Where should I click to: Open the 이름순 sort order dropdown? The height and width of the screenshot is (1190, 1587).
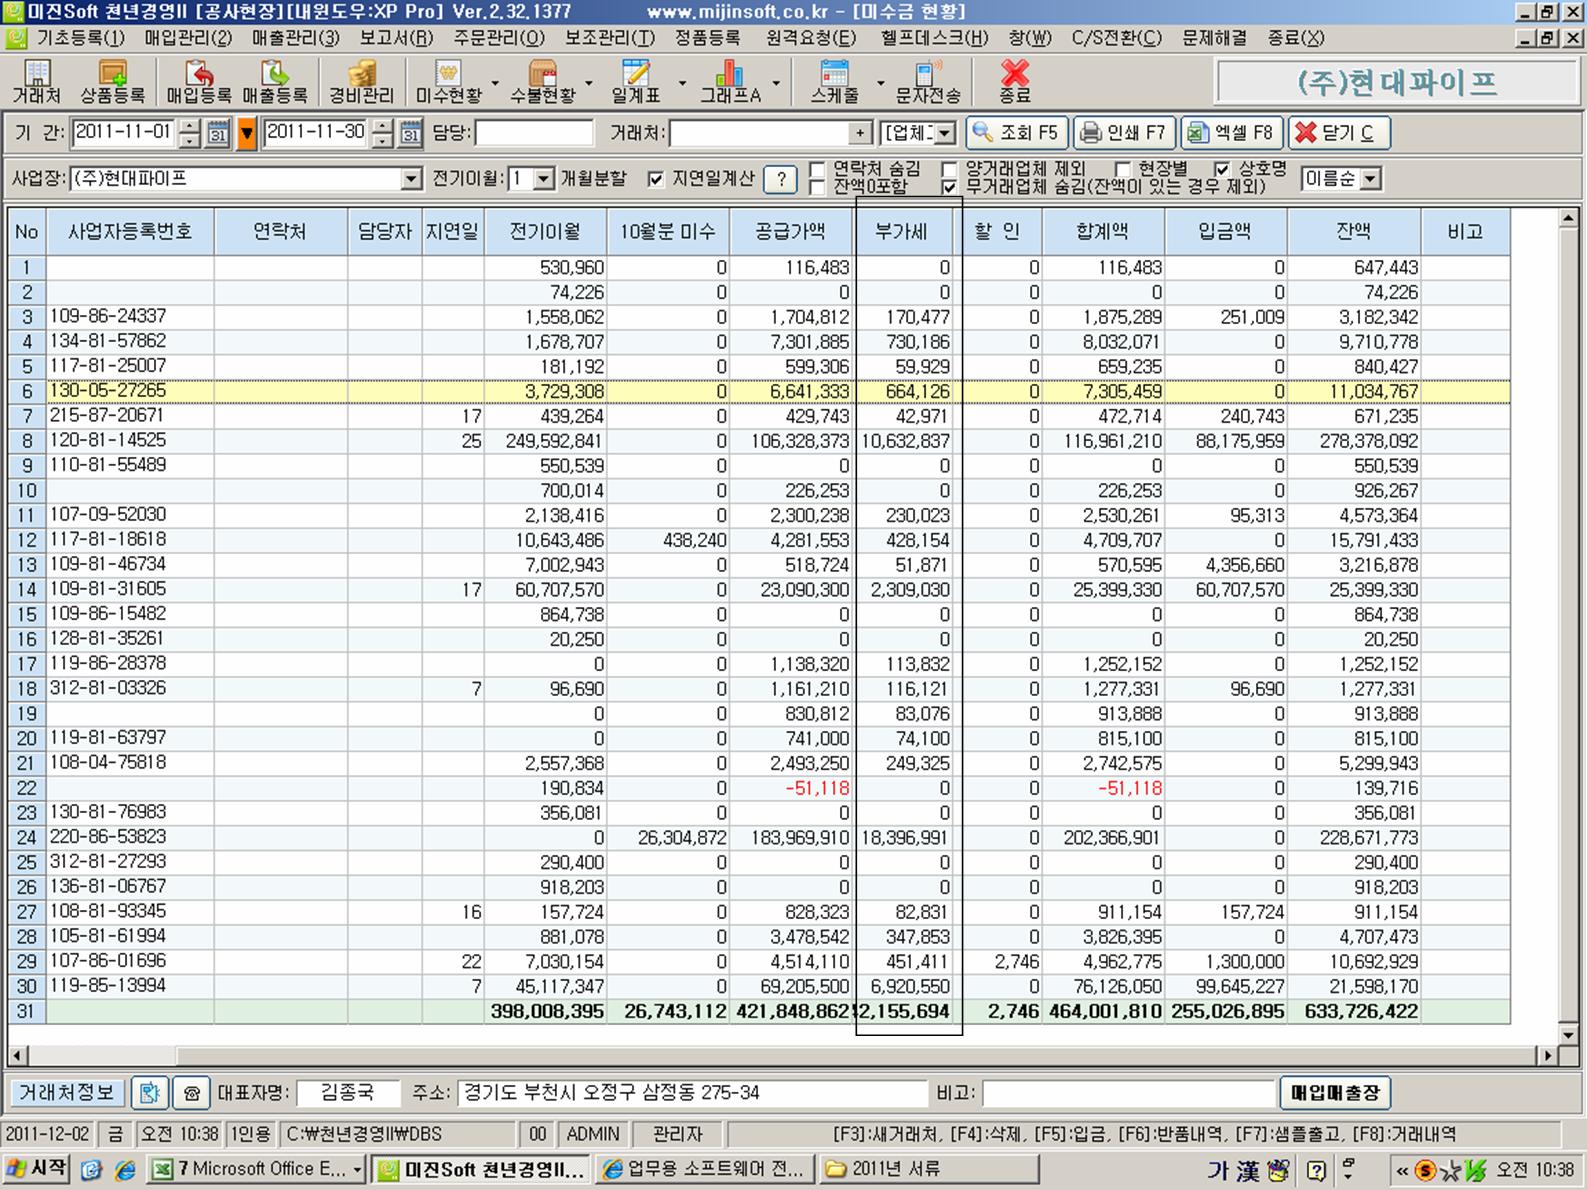point(1370,179)
